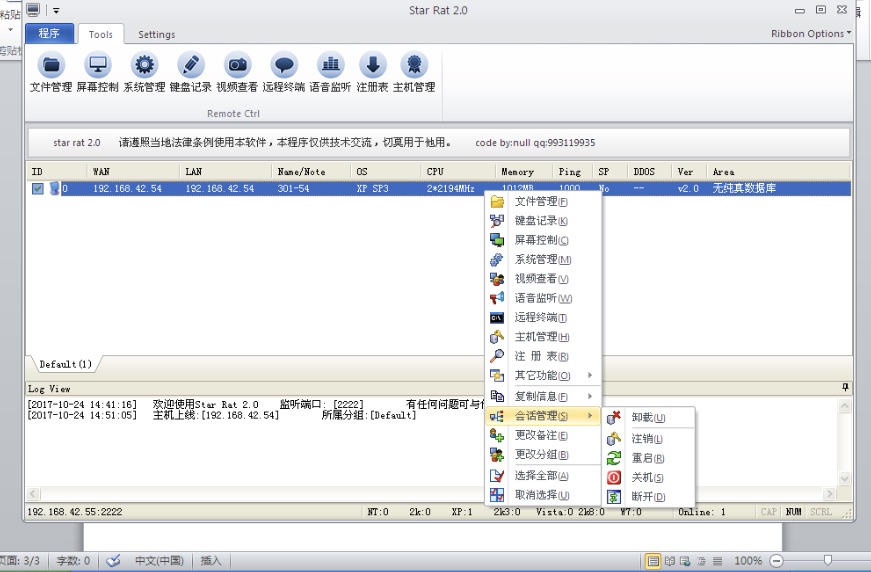The image size is (871, 572).
Task: Open the Ribbon Options dropdown
Action: [x=811, y=34]
